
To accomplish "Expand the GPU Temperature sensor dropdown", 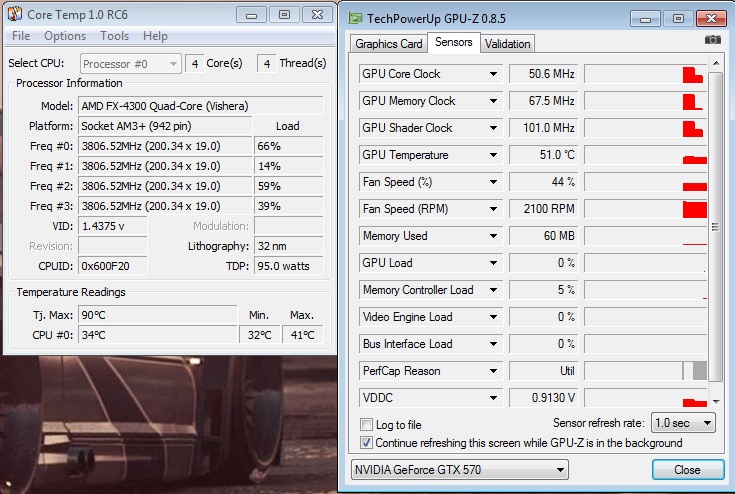I will (x=493, y=155).
